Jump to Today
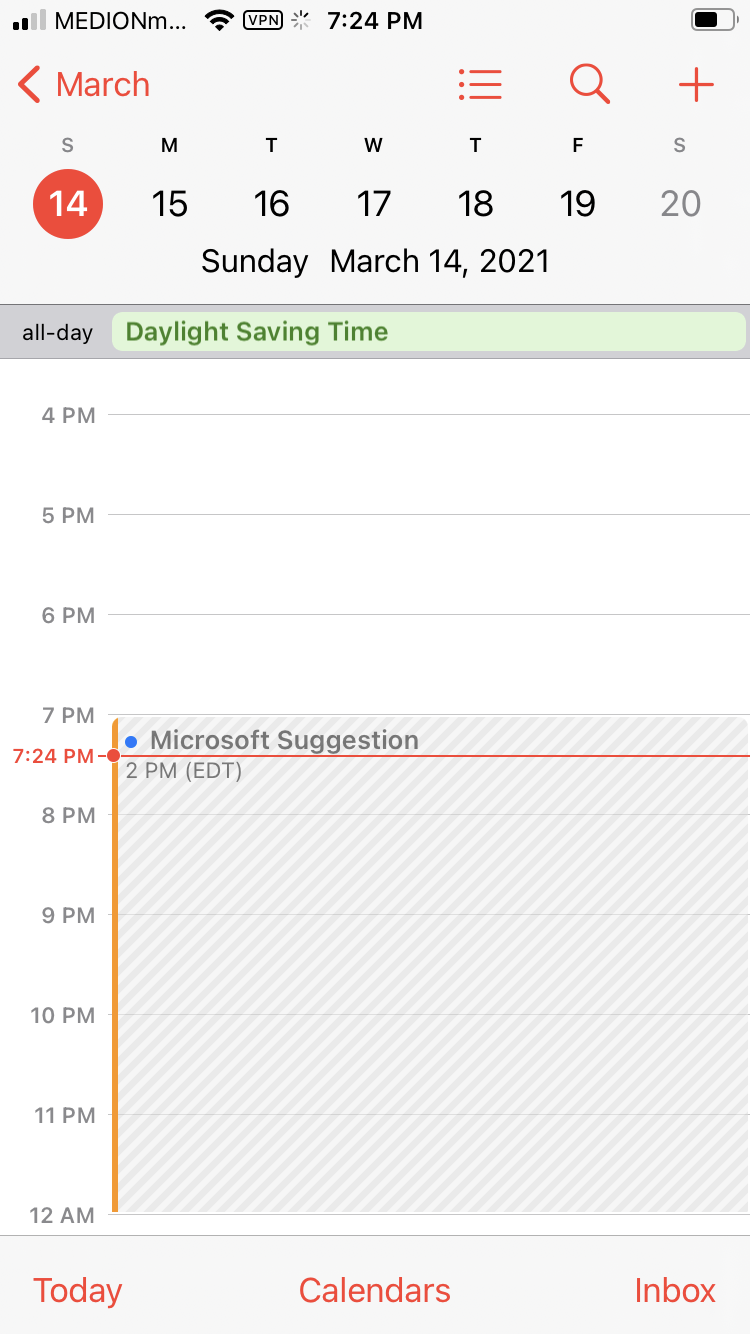Viewport: 750px width, 1334px height. (x=77, y=1290)
